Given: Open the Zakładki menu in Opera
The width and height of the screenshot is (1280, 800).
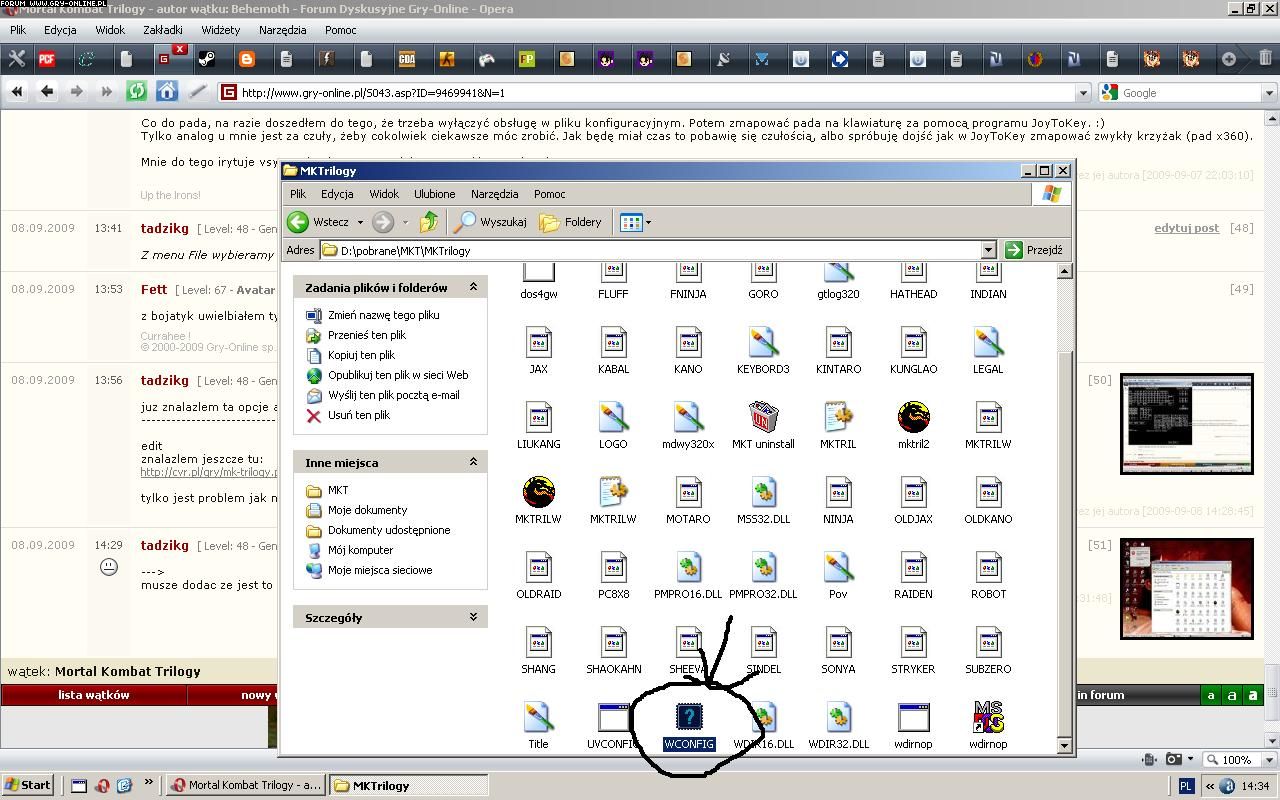Looking at the screenshot, I should point(163,30).
